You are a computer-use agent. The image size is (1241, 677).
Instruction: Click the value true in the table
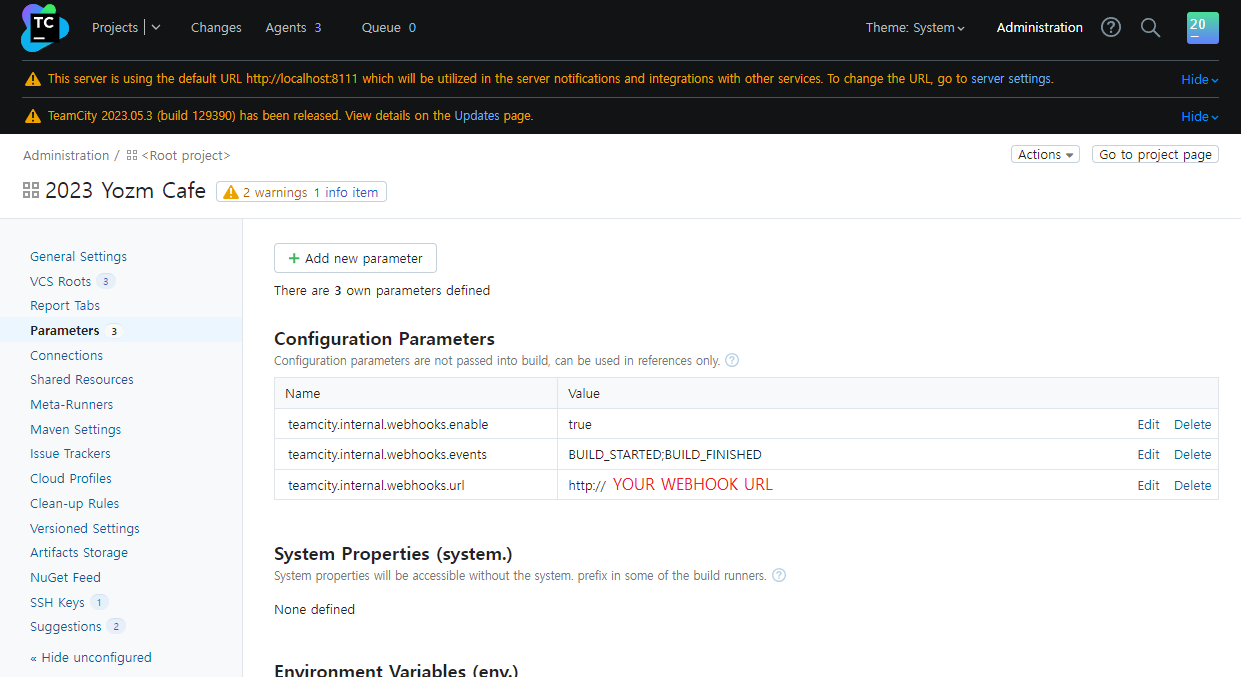580,425
